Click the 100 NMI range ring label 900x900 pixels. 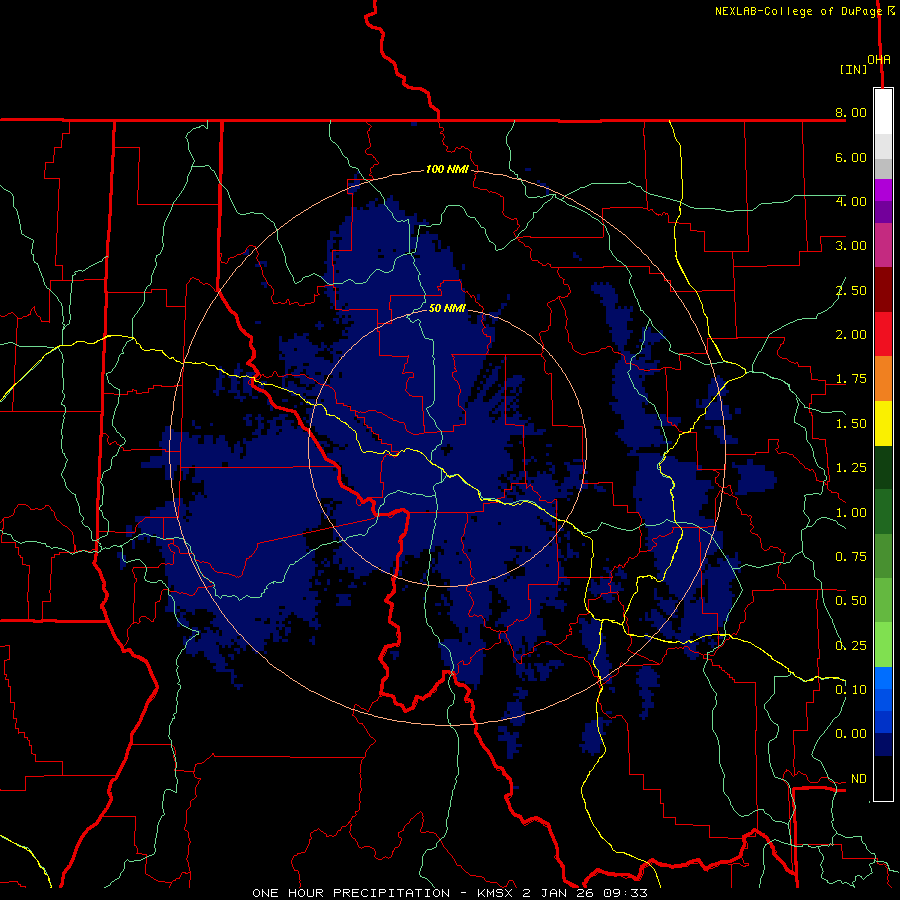coord(447,169)
